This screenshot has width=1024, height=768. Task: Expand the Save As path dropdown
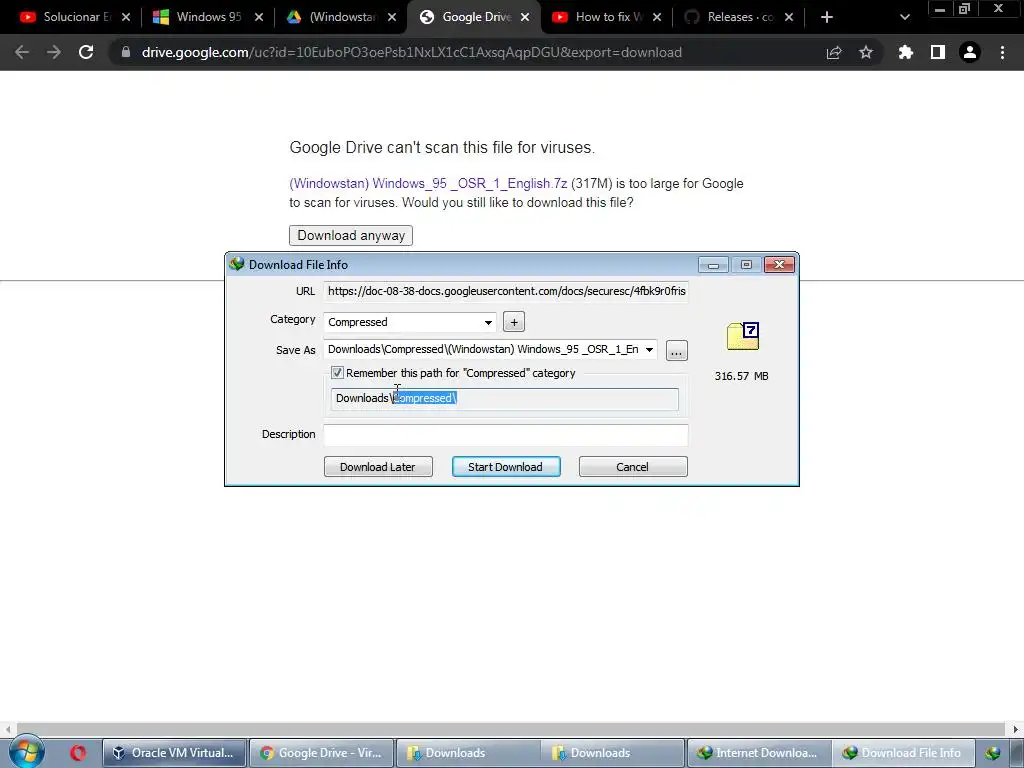pyautogui.click(x=649, y=349)
